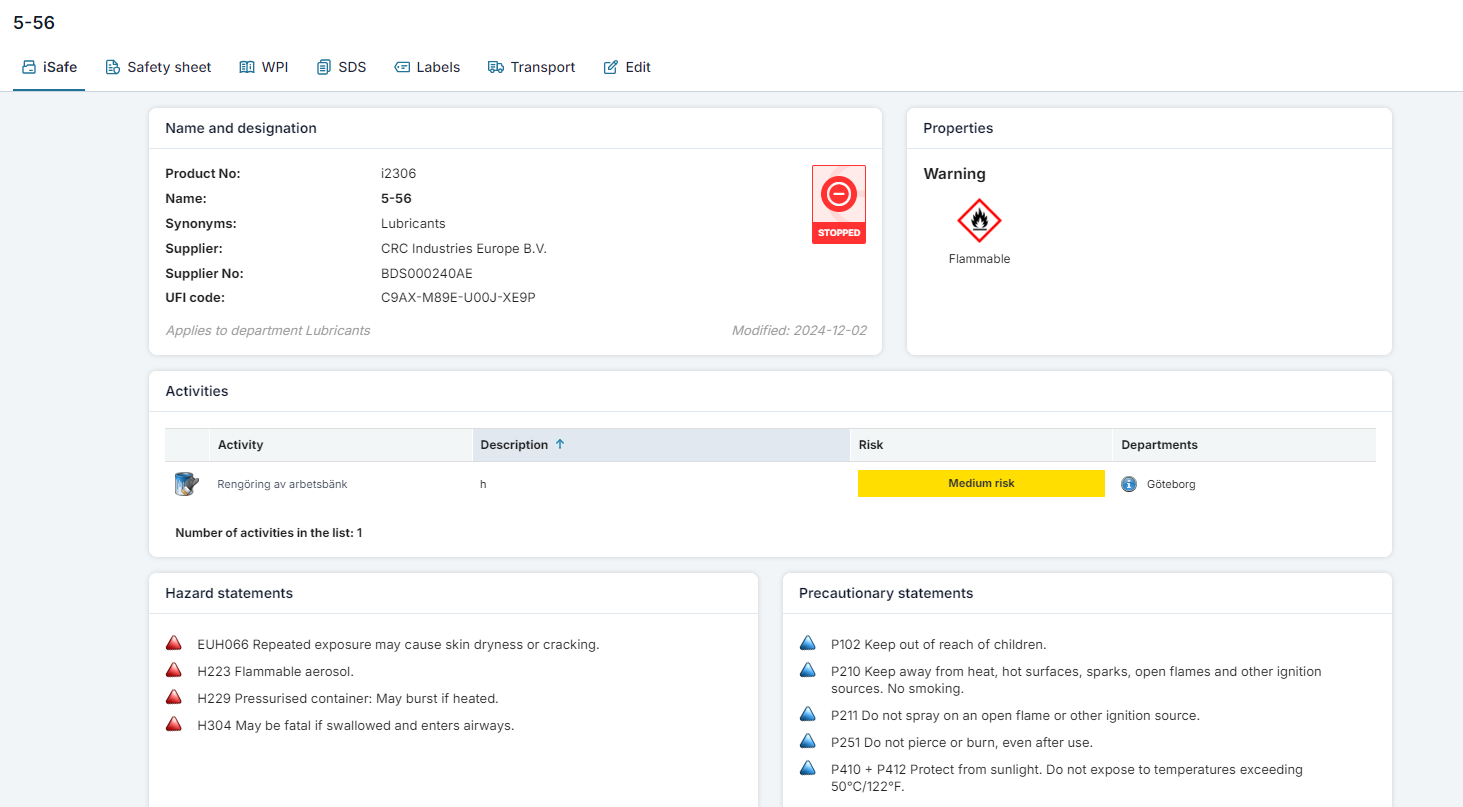
Task: Open the Rengöring av arbetsbänk activity
Action: point(282,484)
